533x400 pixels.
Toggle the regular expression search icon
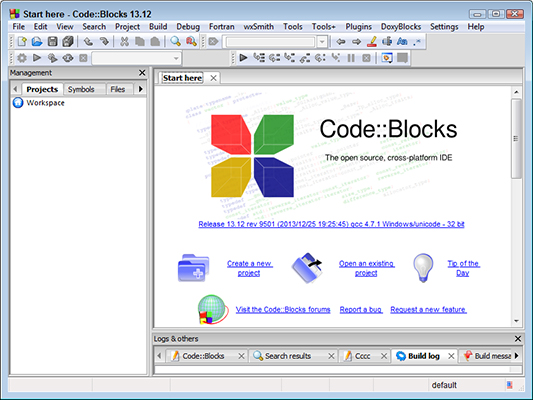pos(417,41)
